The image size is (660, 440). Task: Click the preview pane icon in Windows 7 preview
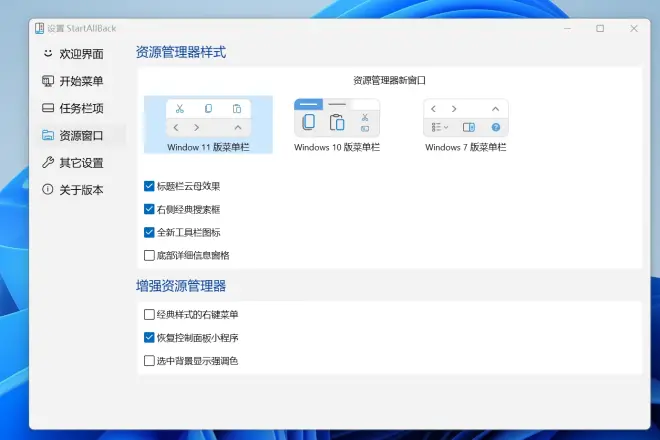coord(468,127)
